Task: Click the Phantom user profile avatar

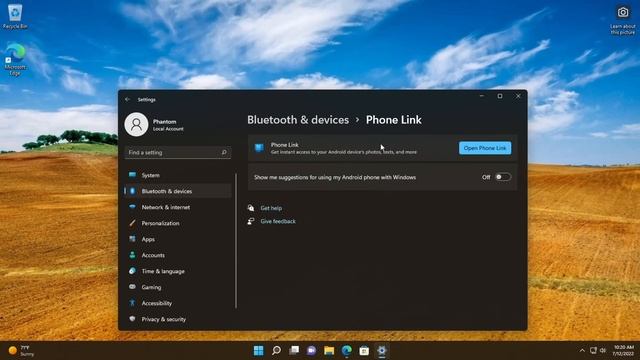Action: pyautogui.click(x=136, y=124)
